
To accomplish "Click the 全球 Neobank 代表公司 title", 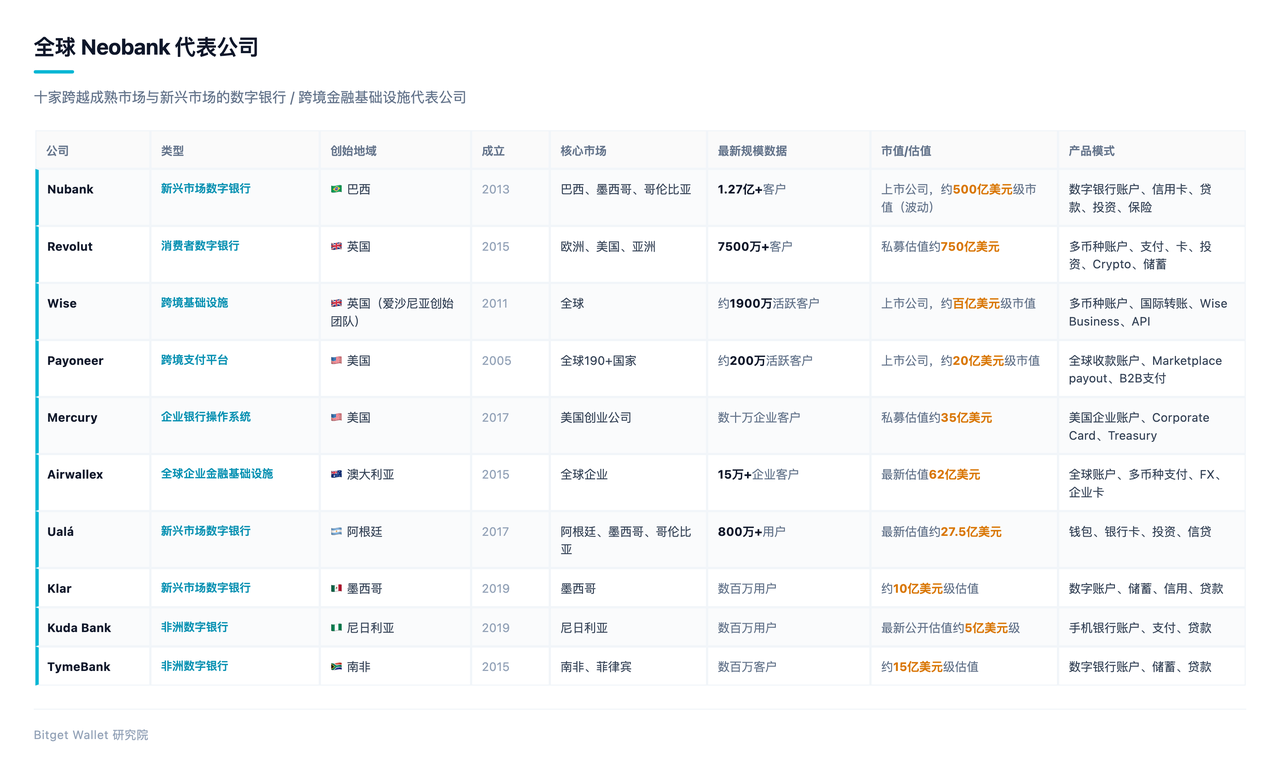I will [x=146, y=47].
